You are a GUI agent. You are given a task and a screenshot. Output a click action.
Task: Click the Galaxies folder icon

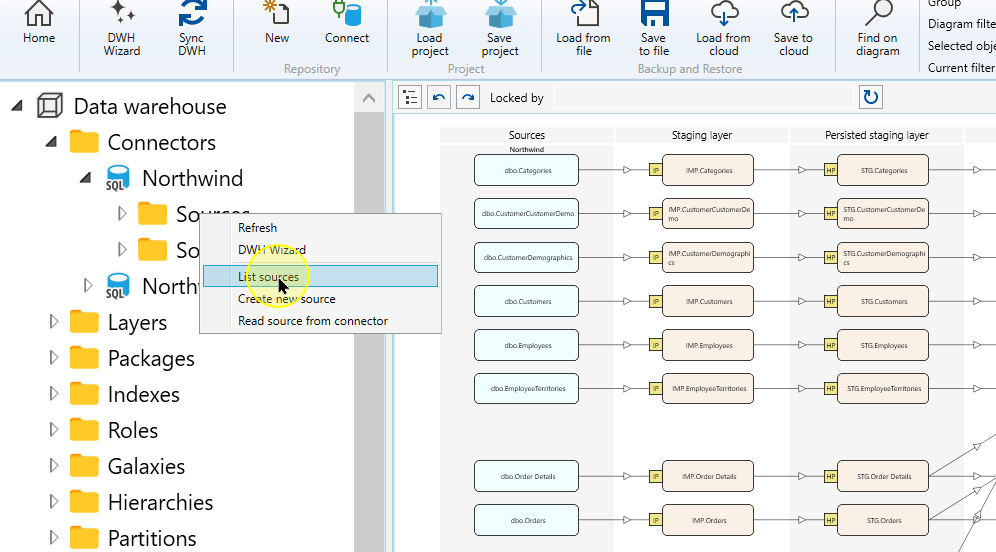click(x=84, y=466)
